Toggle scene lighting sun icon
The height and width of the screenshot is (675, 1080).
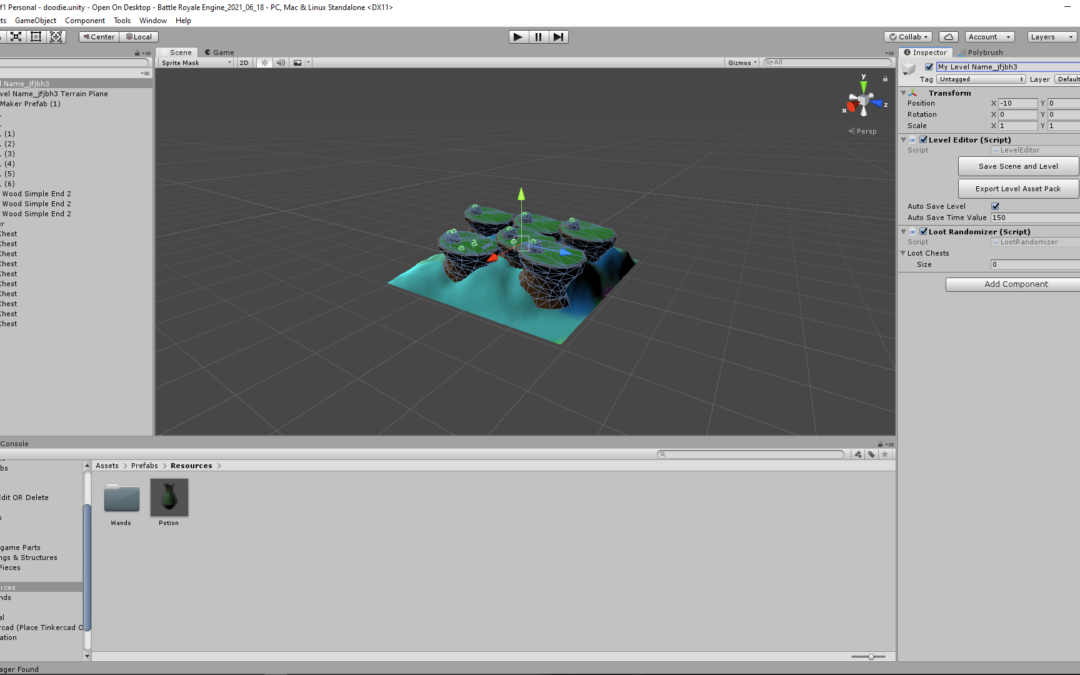click(264, 63)
